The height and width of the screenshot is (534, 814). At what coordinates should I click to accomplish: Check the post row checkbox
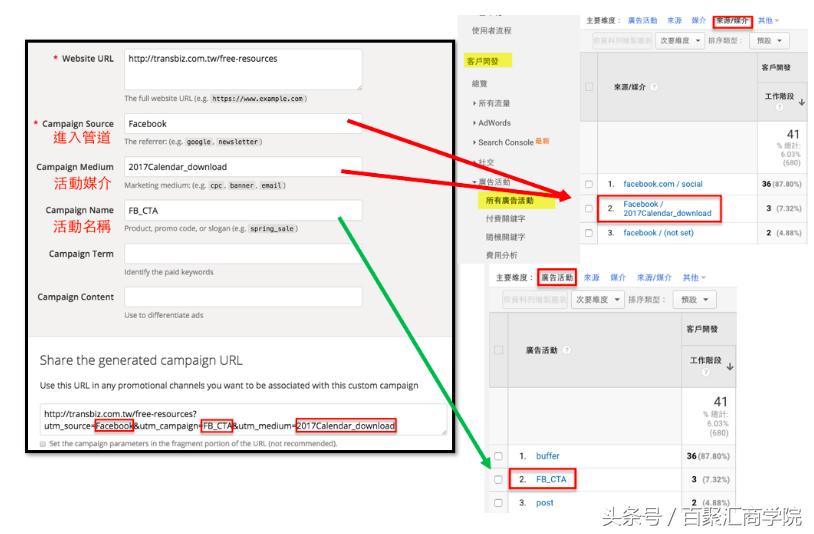498,503
